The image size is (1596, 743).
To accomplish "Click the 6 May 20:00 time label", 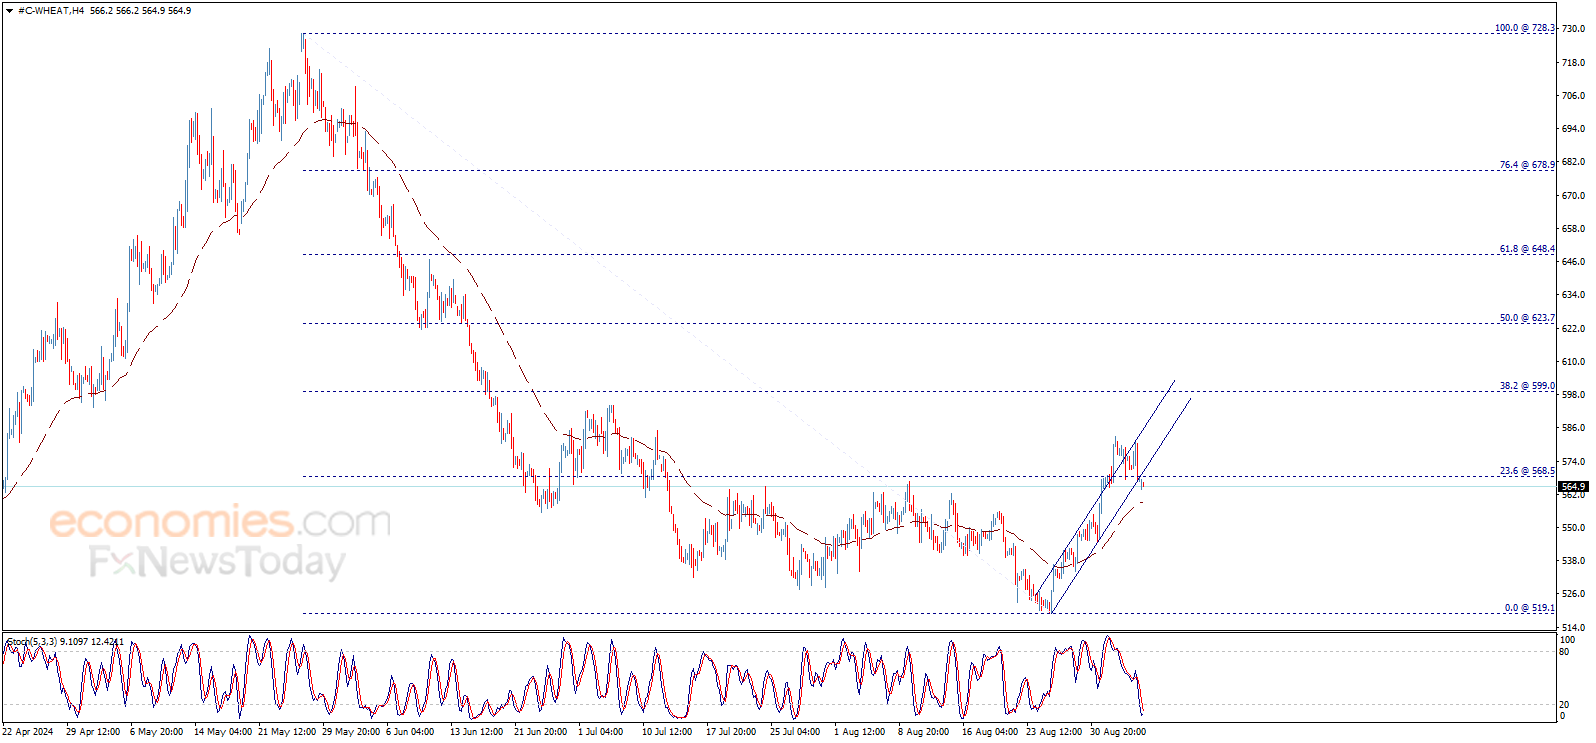I will coord(156,732).
